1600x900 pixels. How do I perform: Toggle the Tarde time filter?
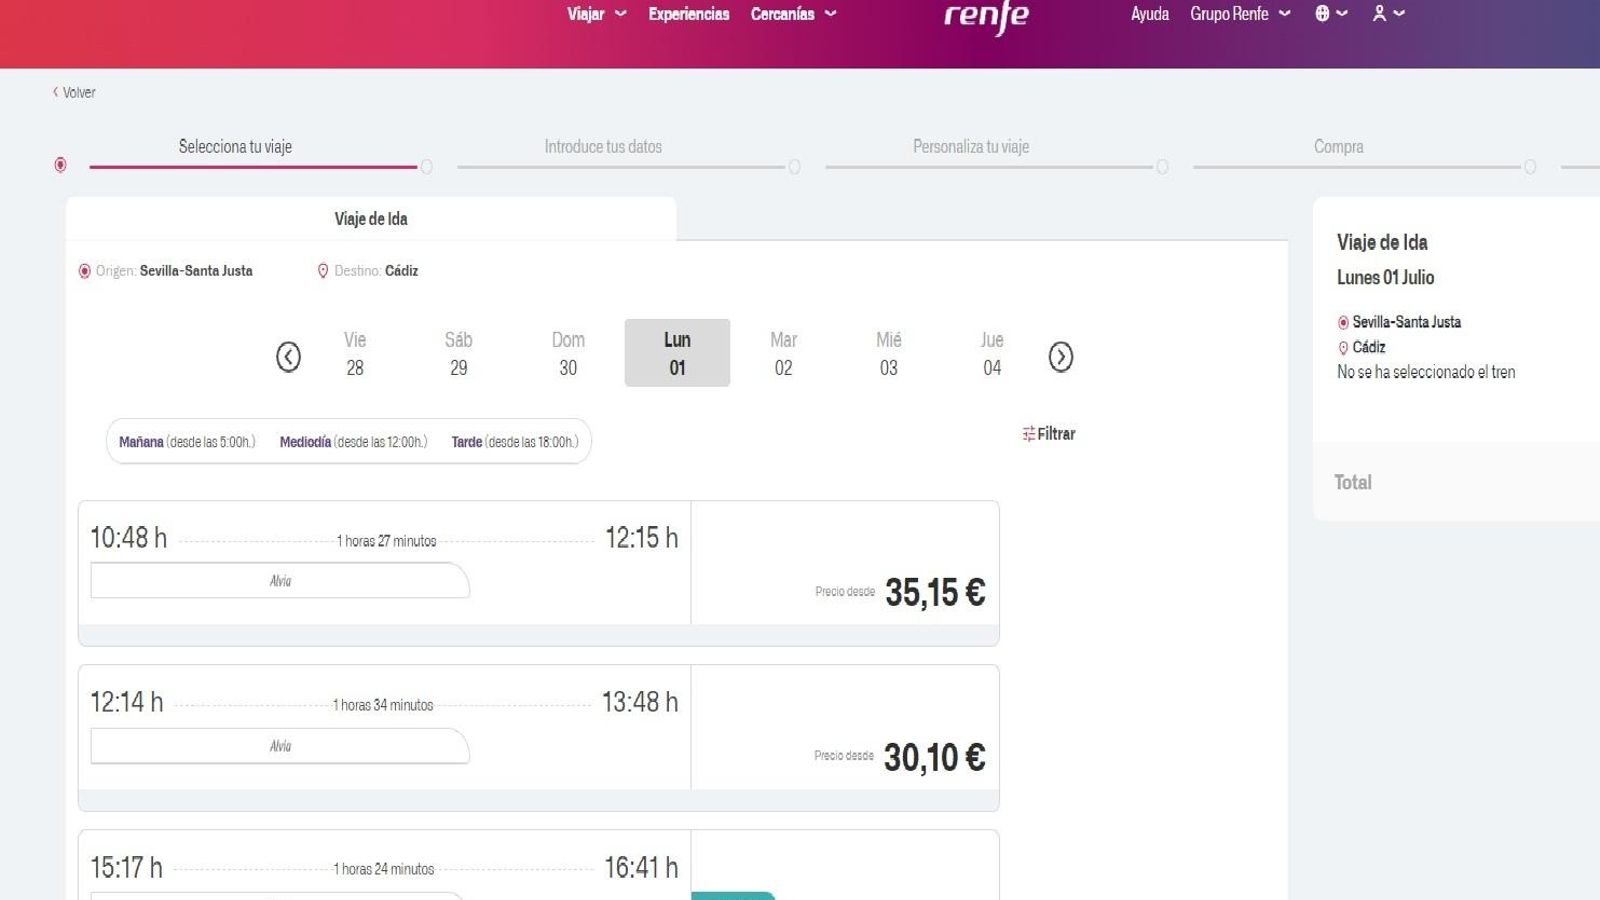pos(466,441)
